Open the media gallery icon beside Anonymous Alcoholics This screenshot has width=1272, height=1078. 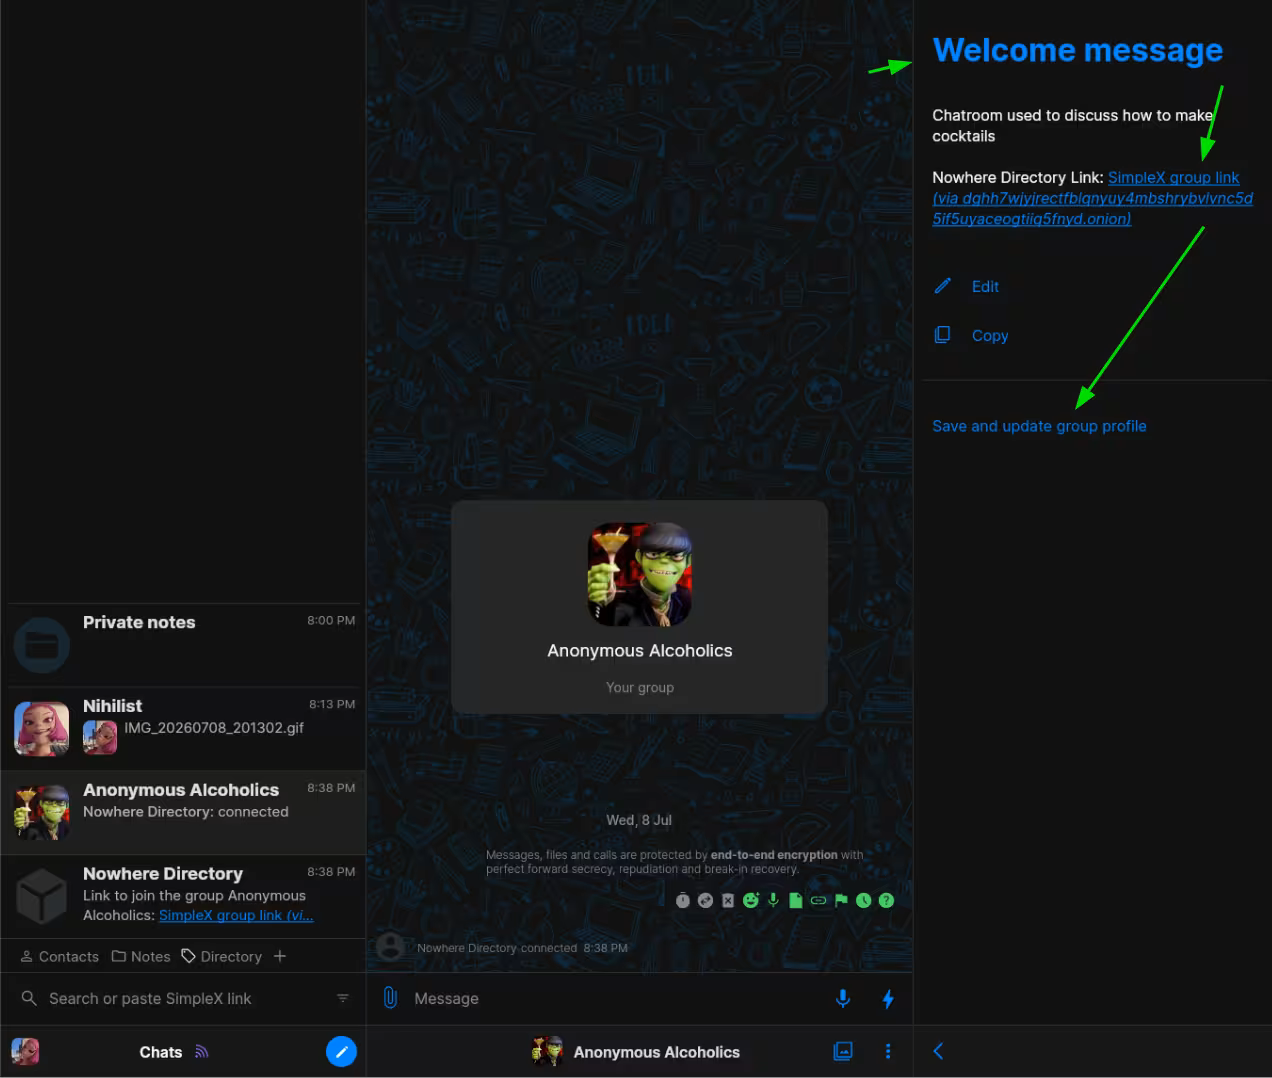tap(843, 1051)
